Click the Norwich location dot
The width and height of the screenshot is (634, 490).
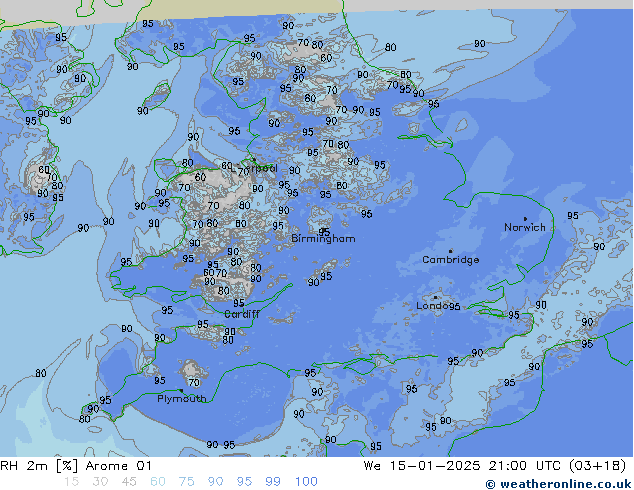(525, 219)
